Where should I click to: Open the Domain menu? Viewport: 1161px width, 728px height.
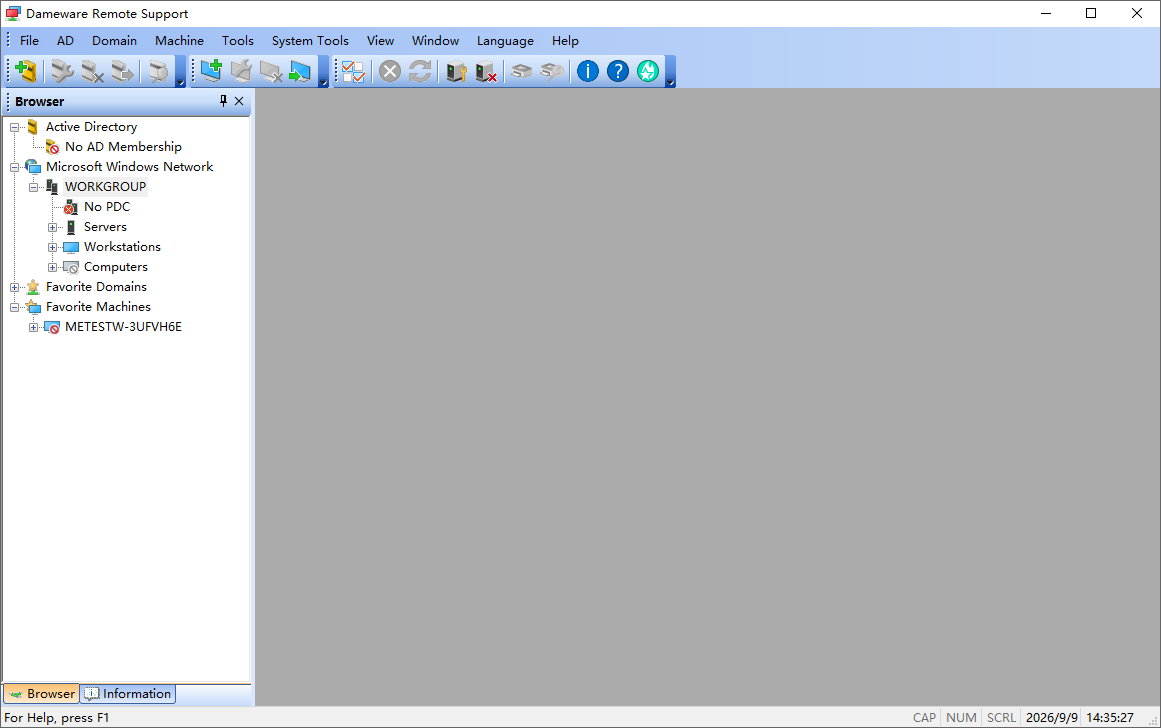(114, 41)
